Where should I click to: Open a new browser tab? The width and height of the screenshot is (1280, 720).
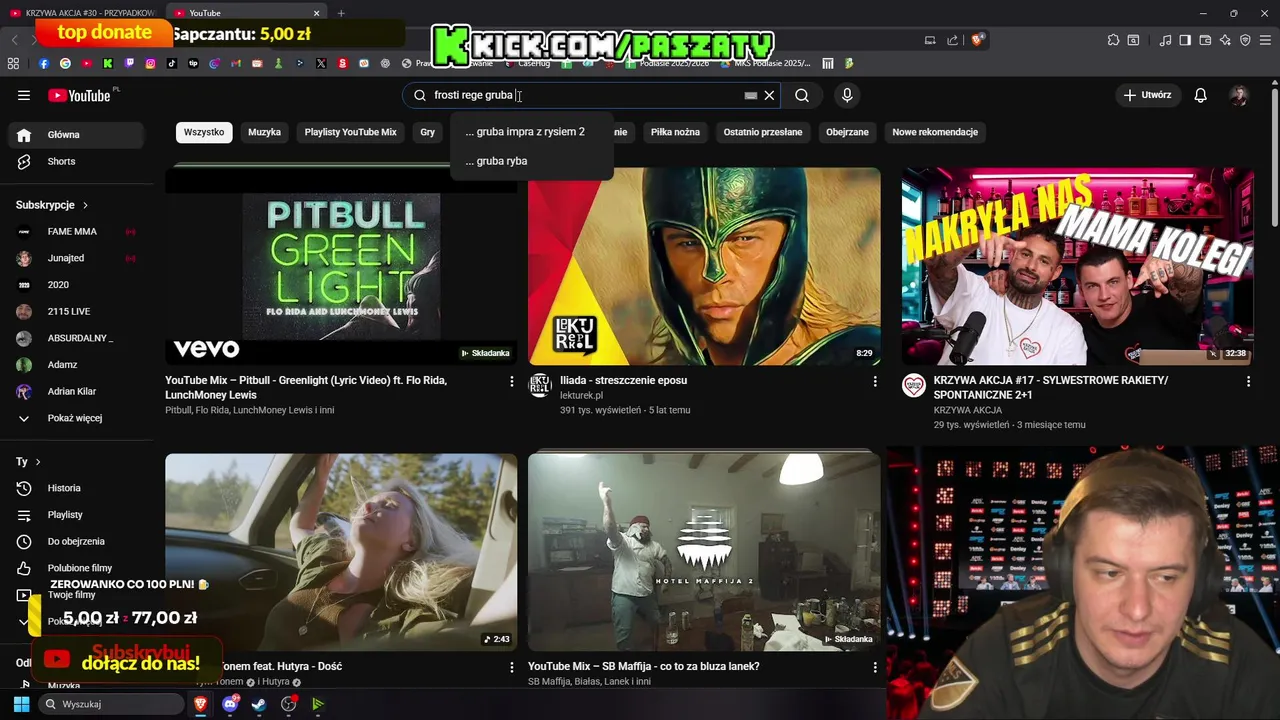[341, 13]
